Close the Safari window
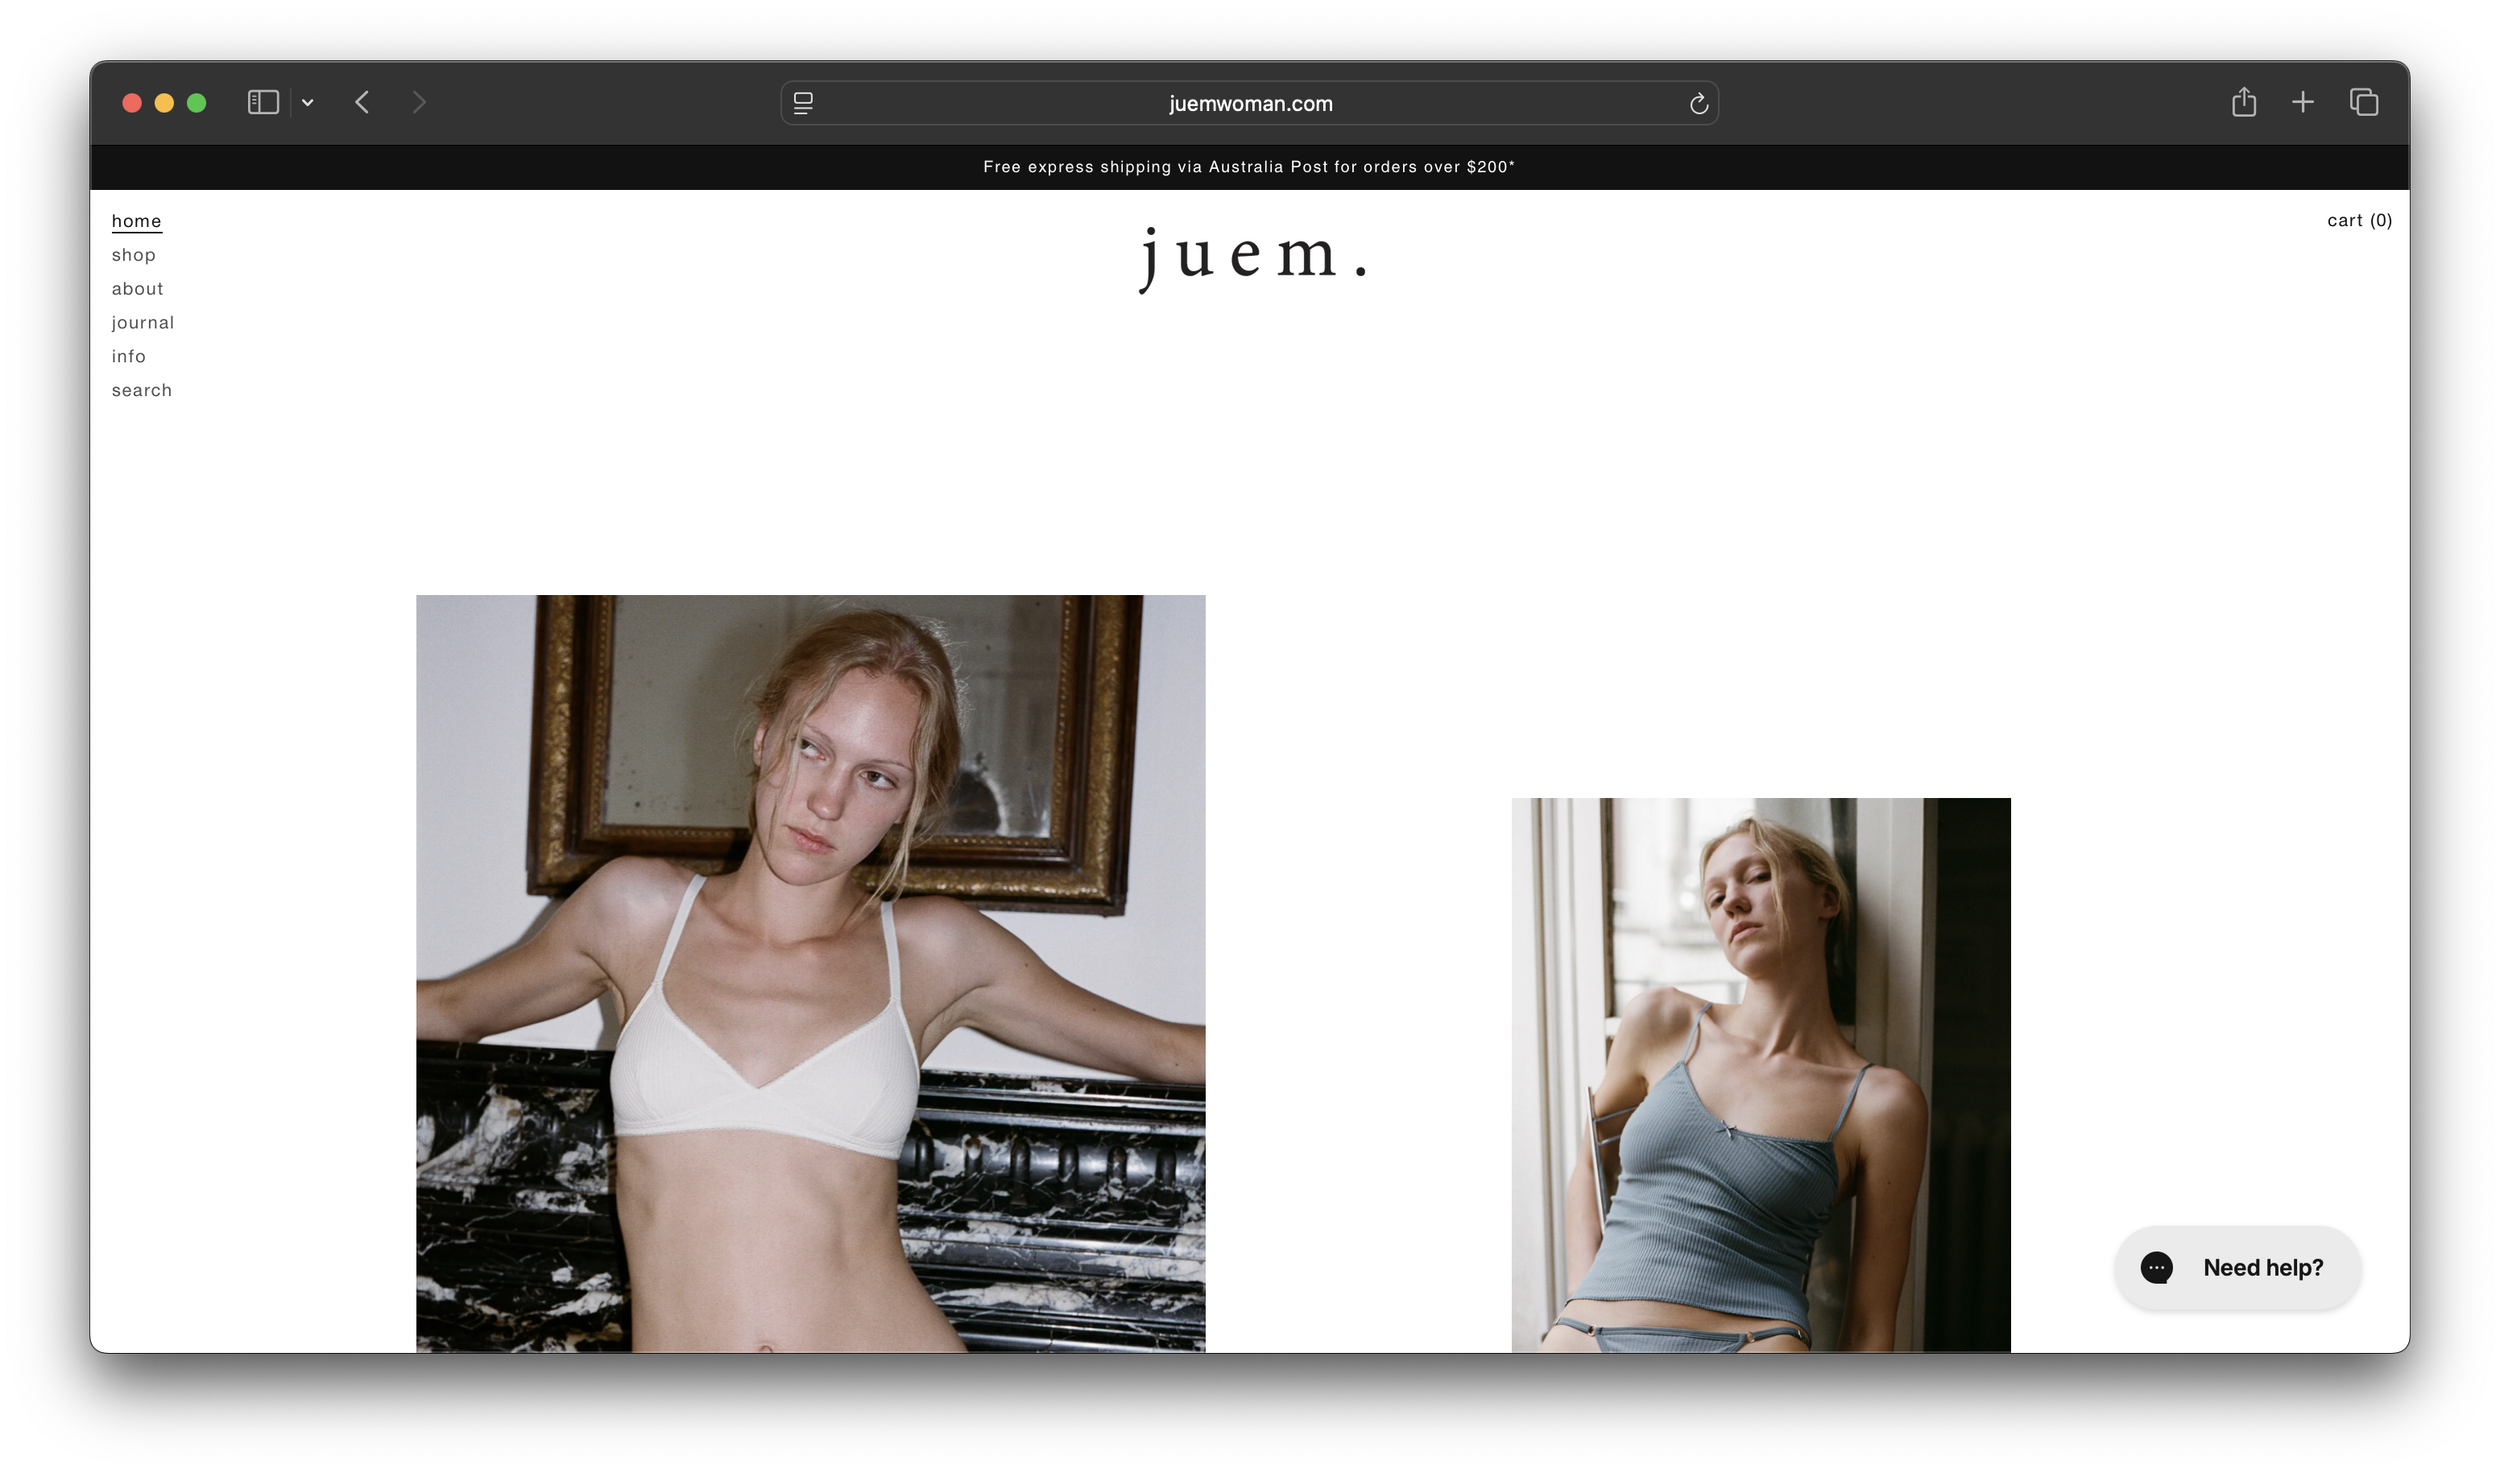The height and width of the screenshot is (1472, 2500). [132, 103]
